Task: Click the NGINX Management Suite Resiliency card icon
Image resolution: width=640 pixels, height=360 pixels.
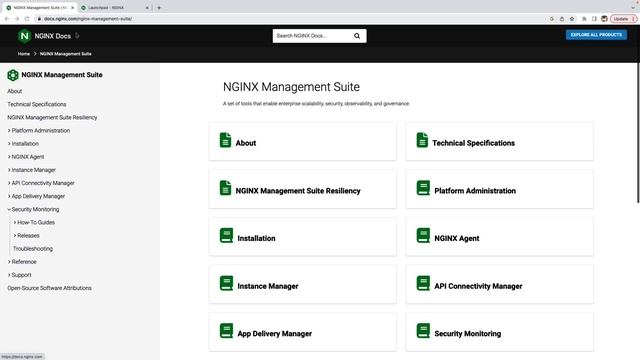Action: click(225, 188)
